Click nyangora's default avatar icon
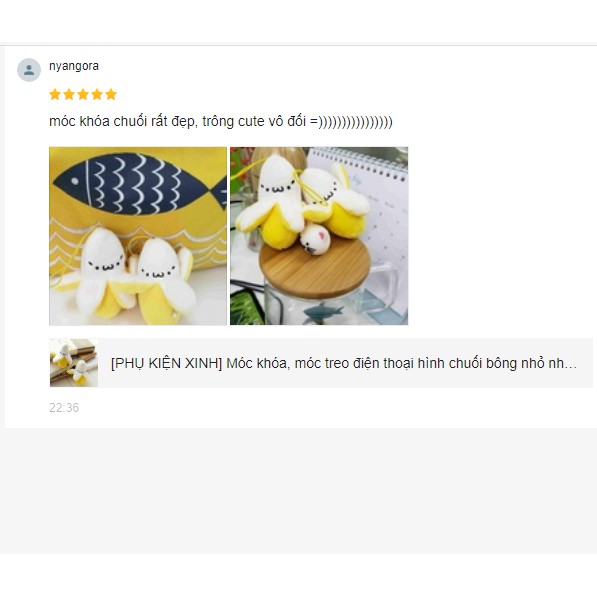 [x=29, y=70]
